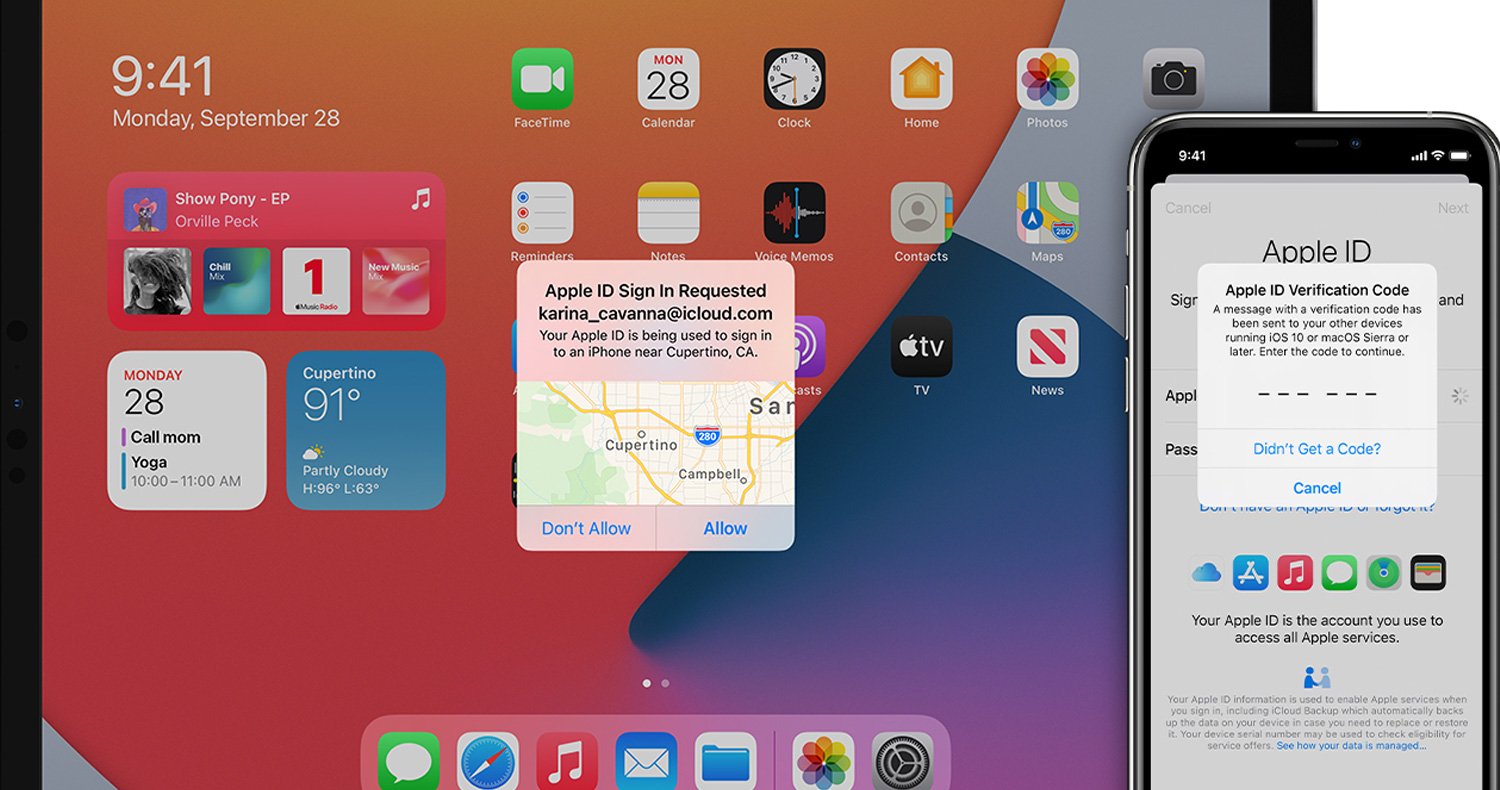
Task: Tap Allow on Apple ID sign-in alert
Action: (x=725, y=528)
